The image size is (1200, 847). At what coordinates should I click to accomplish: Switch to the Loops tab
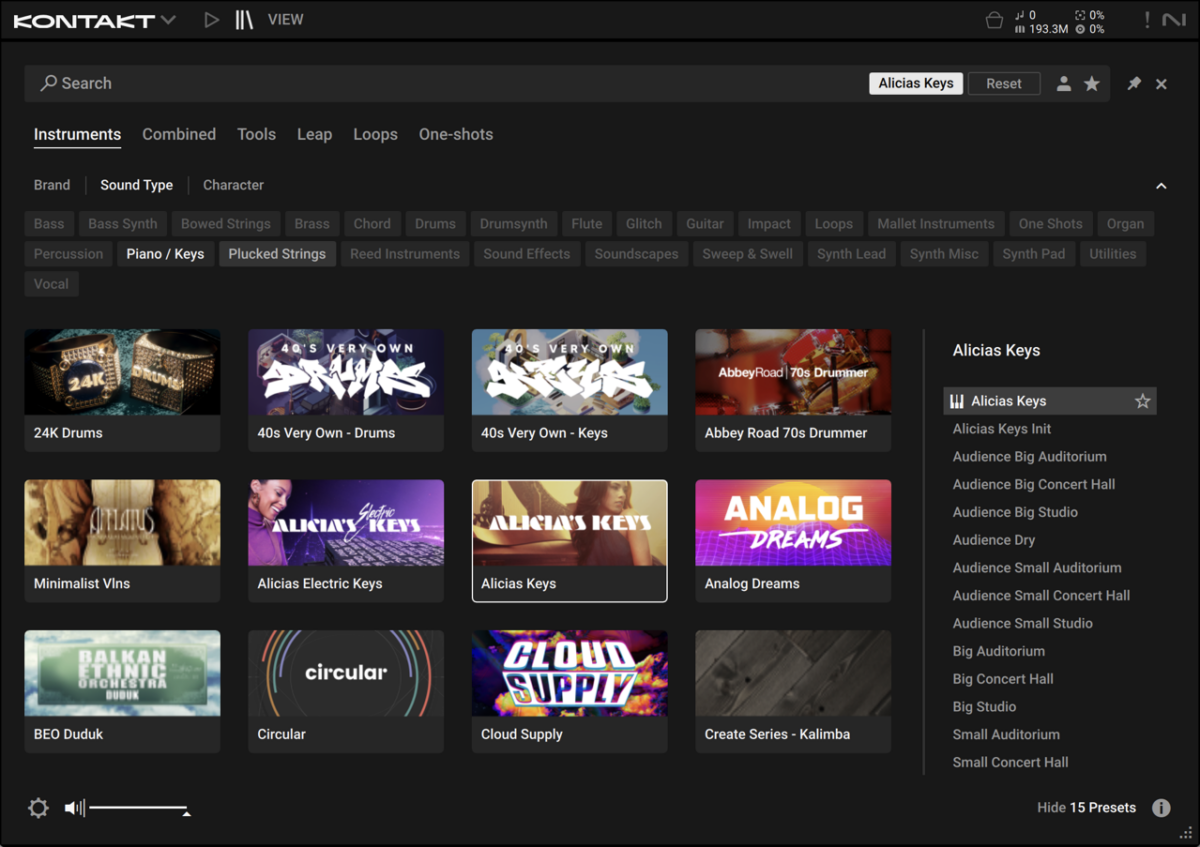(x=375, y=134)
